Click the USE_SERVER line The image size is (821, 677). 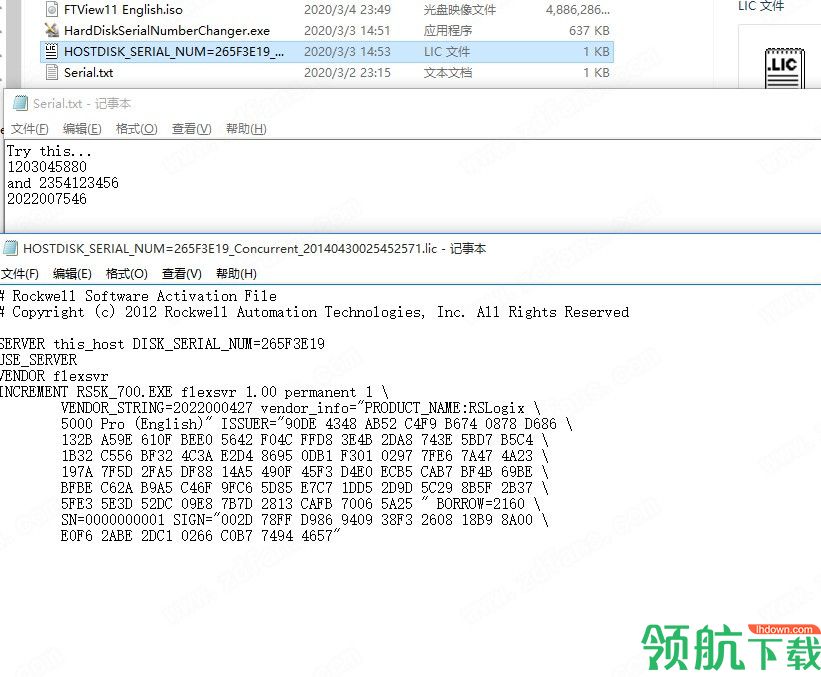point(38,360)
